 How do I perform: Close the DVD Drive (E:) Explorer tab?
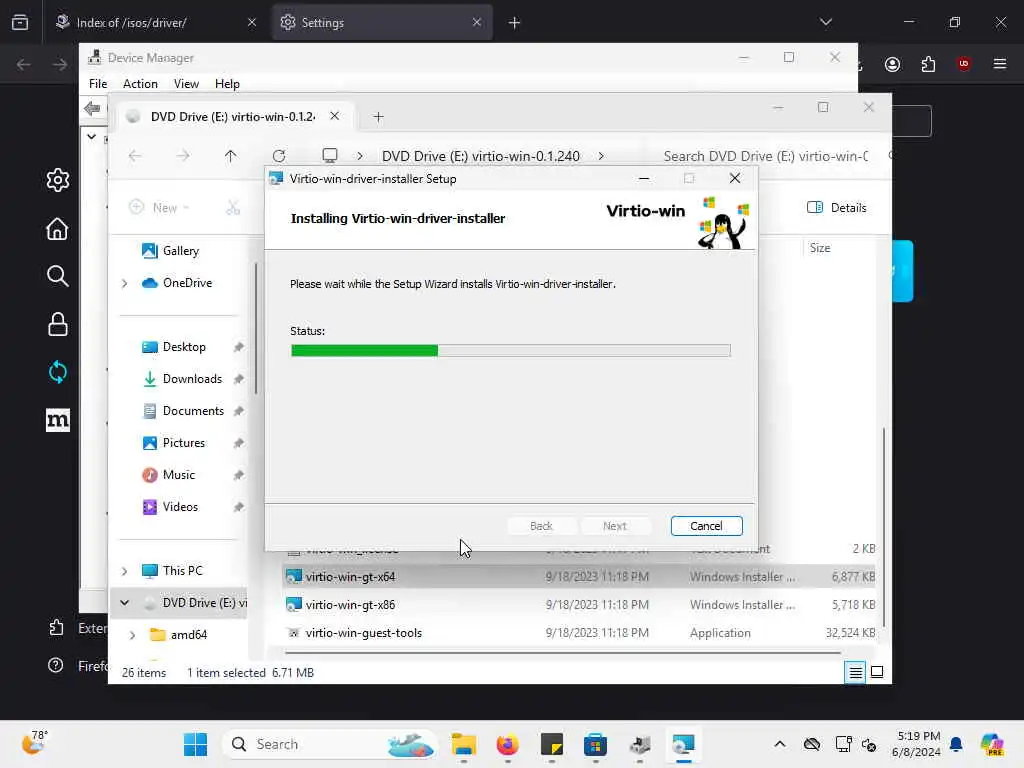pos(334,116)
